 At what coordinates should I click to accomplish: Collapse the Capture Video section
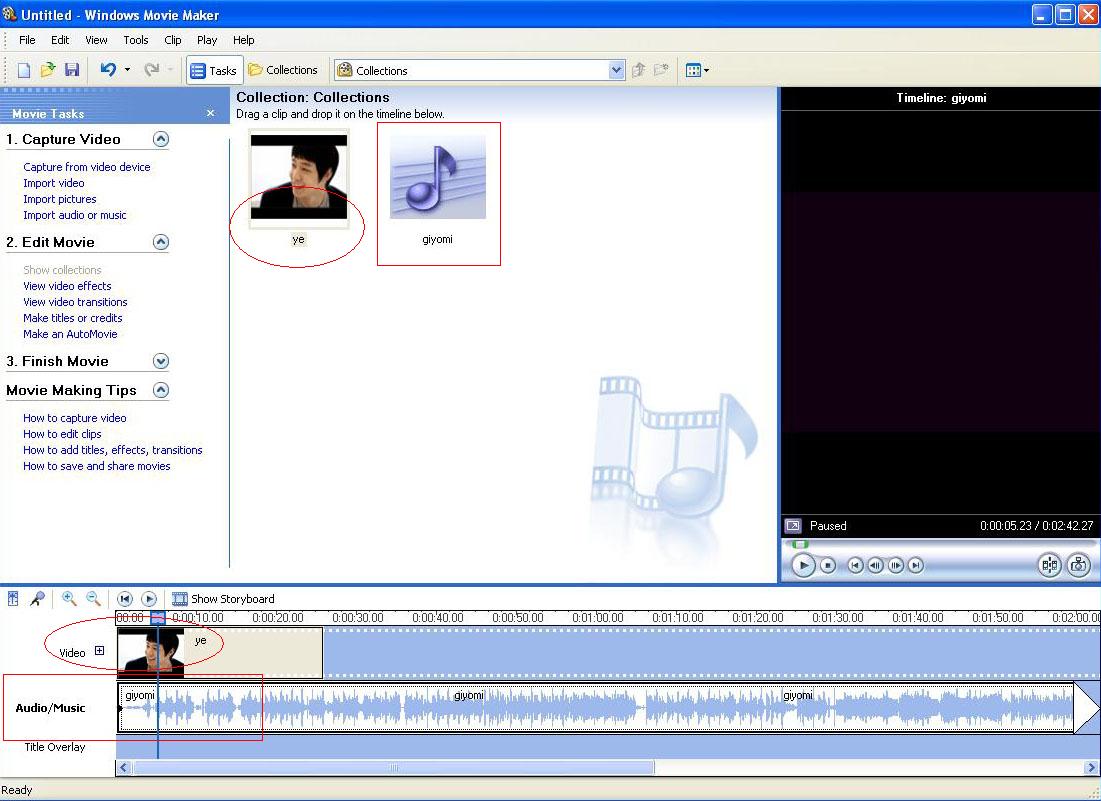160,139
